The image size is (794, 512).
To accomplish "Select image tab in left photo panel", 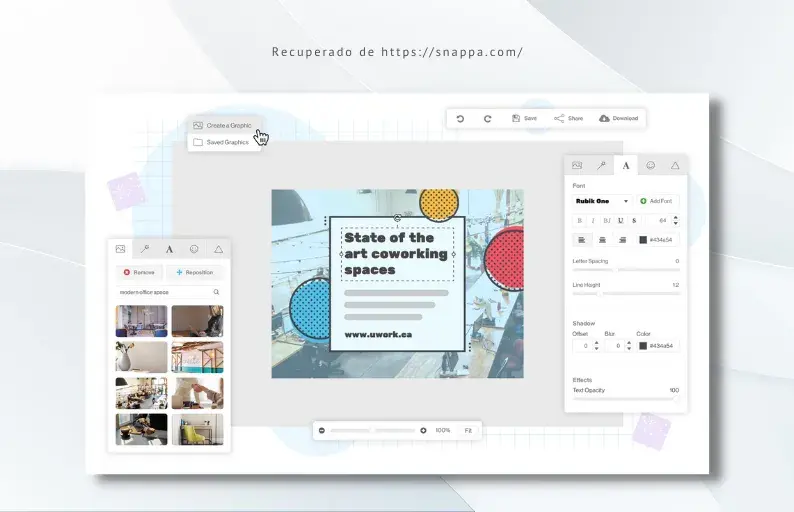I will pos(120,249).
